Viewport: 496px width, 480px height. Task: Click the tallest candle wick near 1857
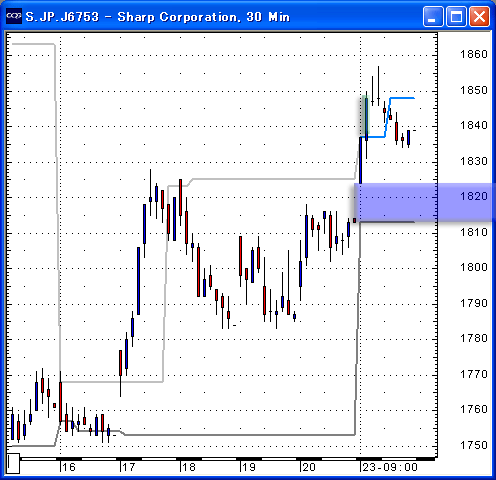click(x=378, y=86)
